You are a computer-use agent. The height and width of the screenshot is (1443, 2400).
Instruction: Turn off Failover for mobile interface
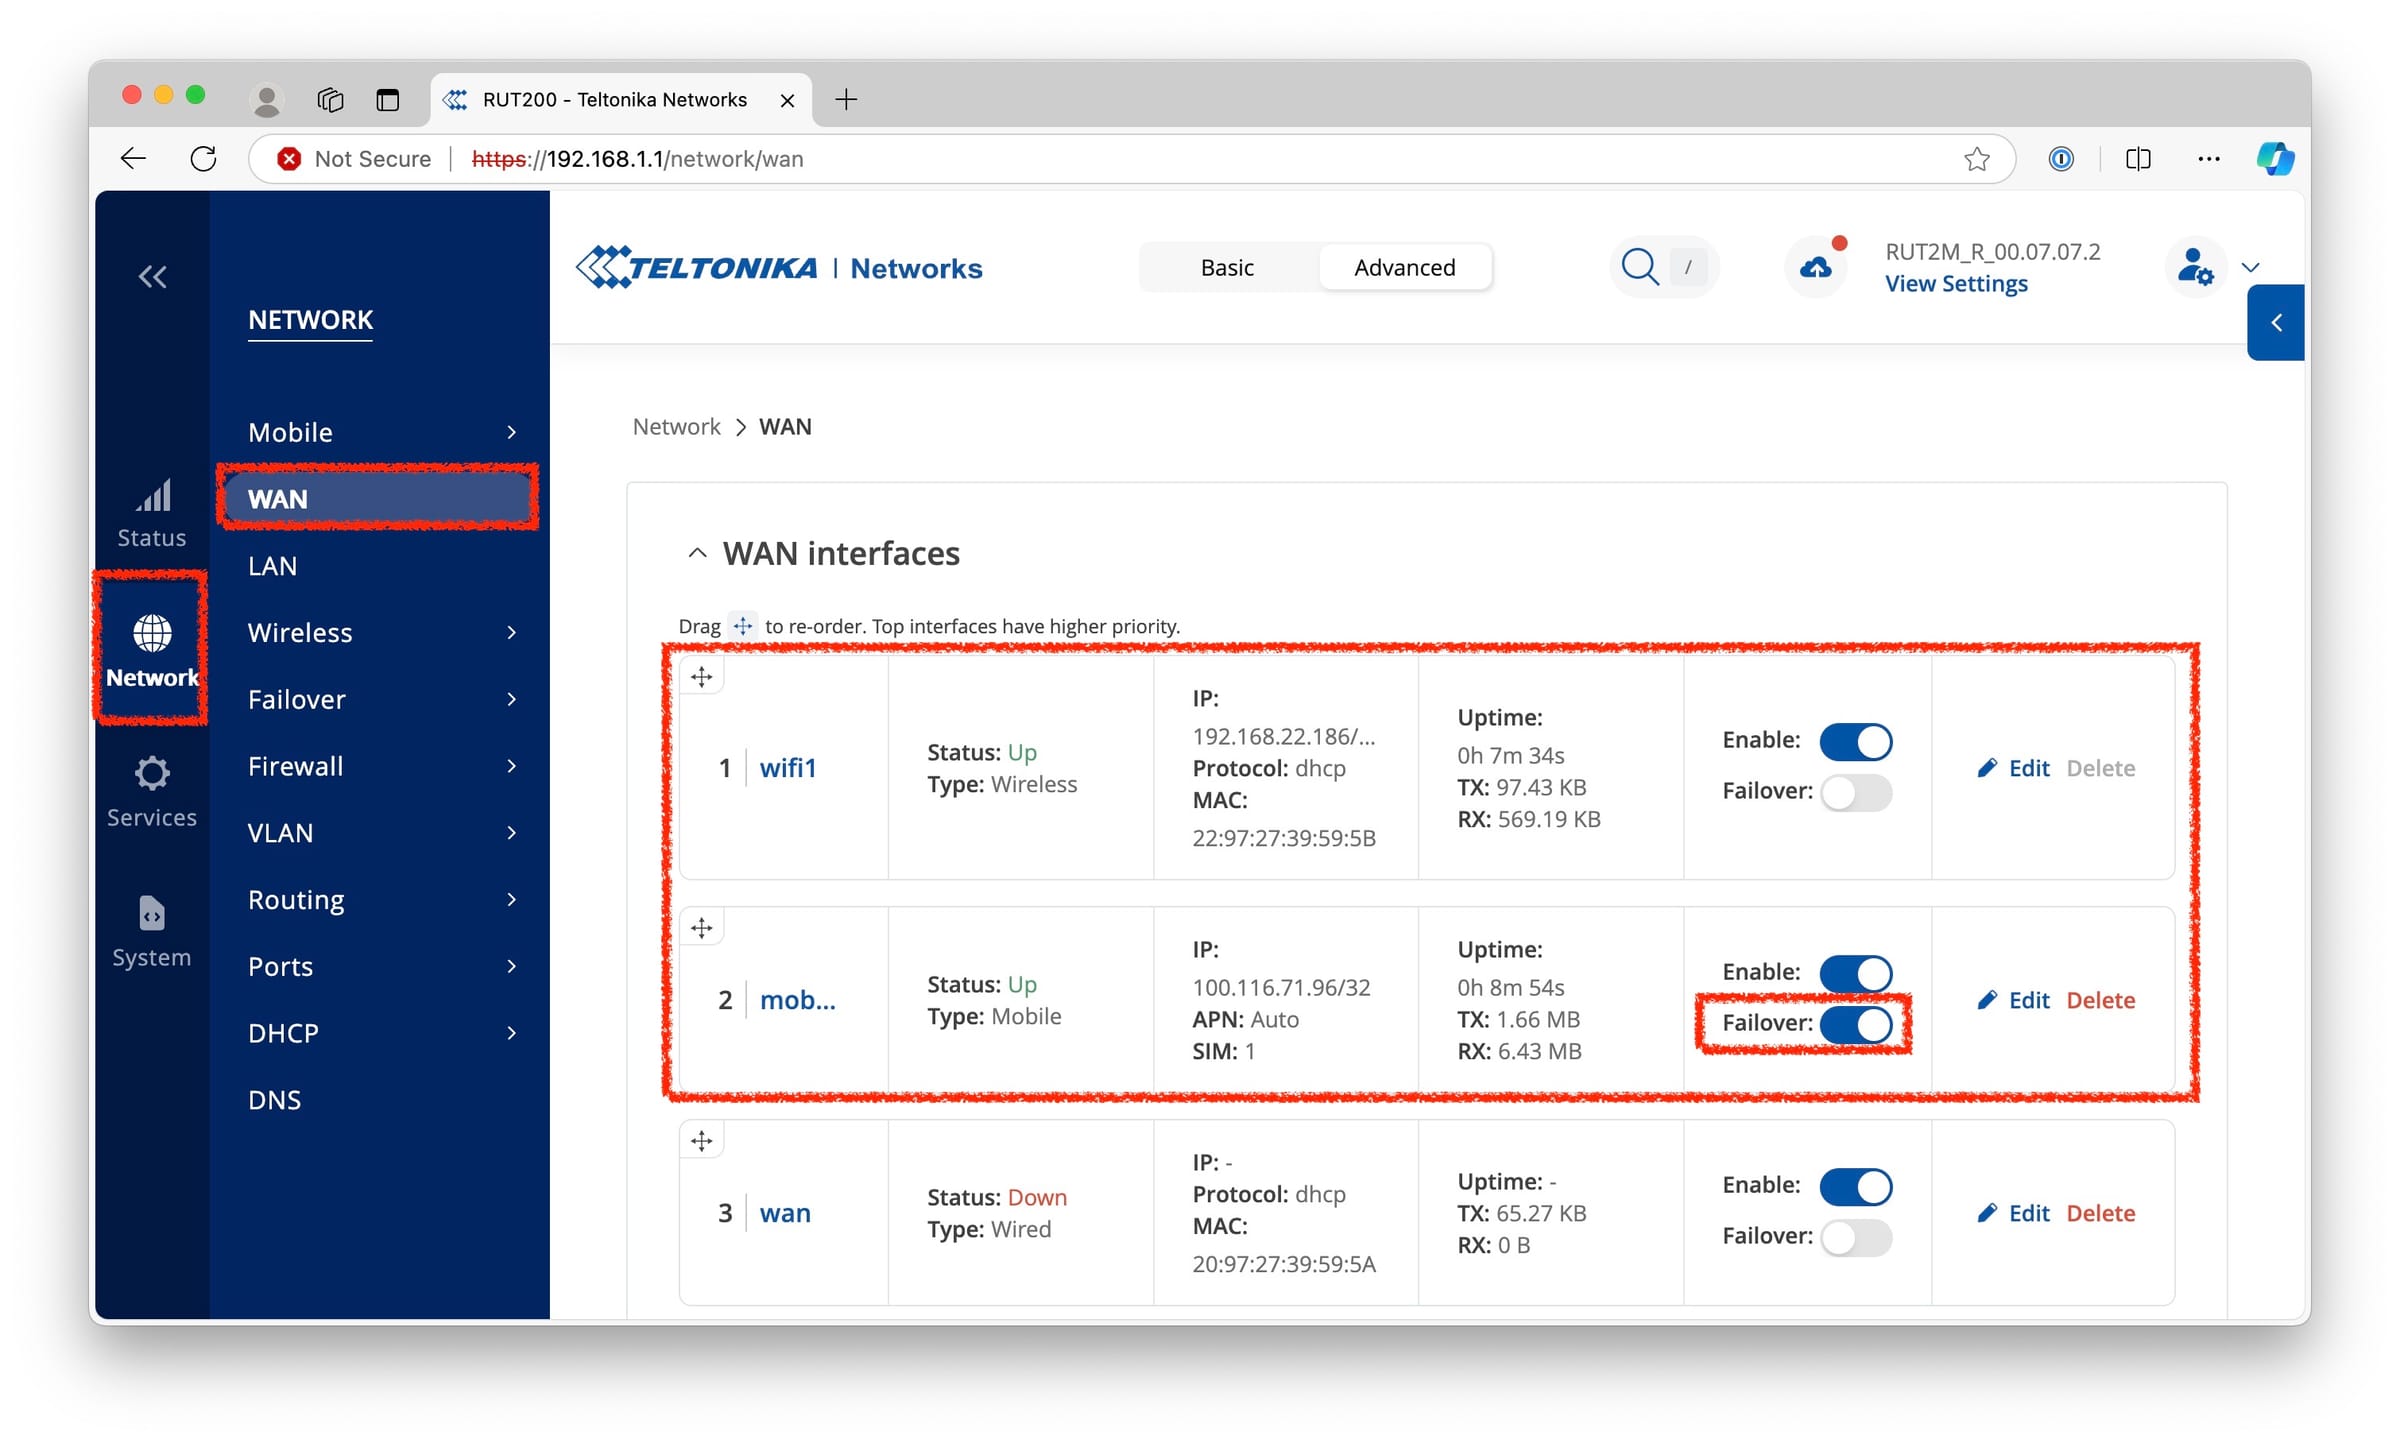[x=1855, y=1023]
